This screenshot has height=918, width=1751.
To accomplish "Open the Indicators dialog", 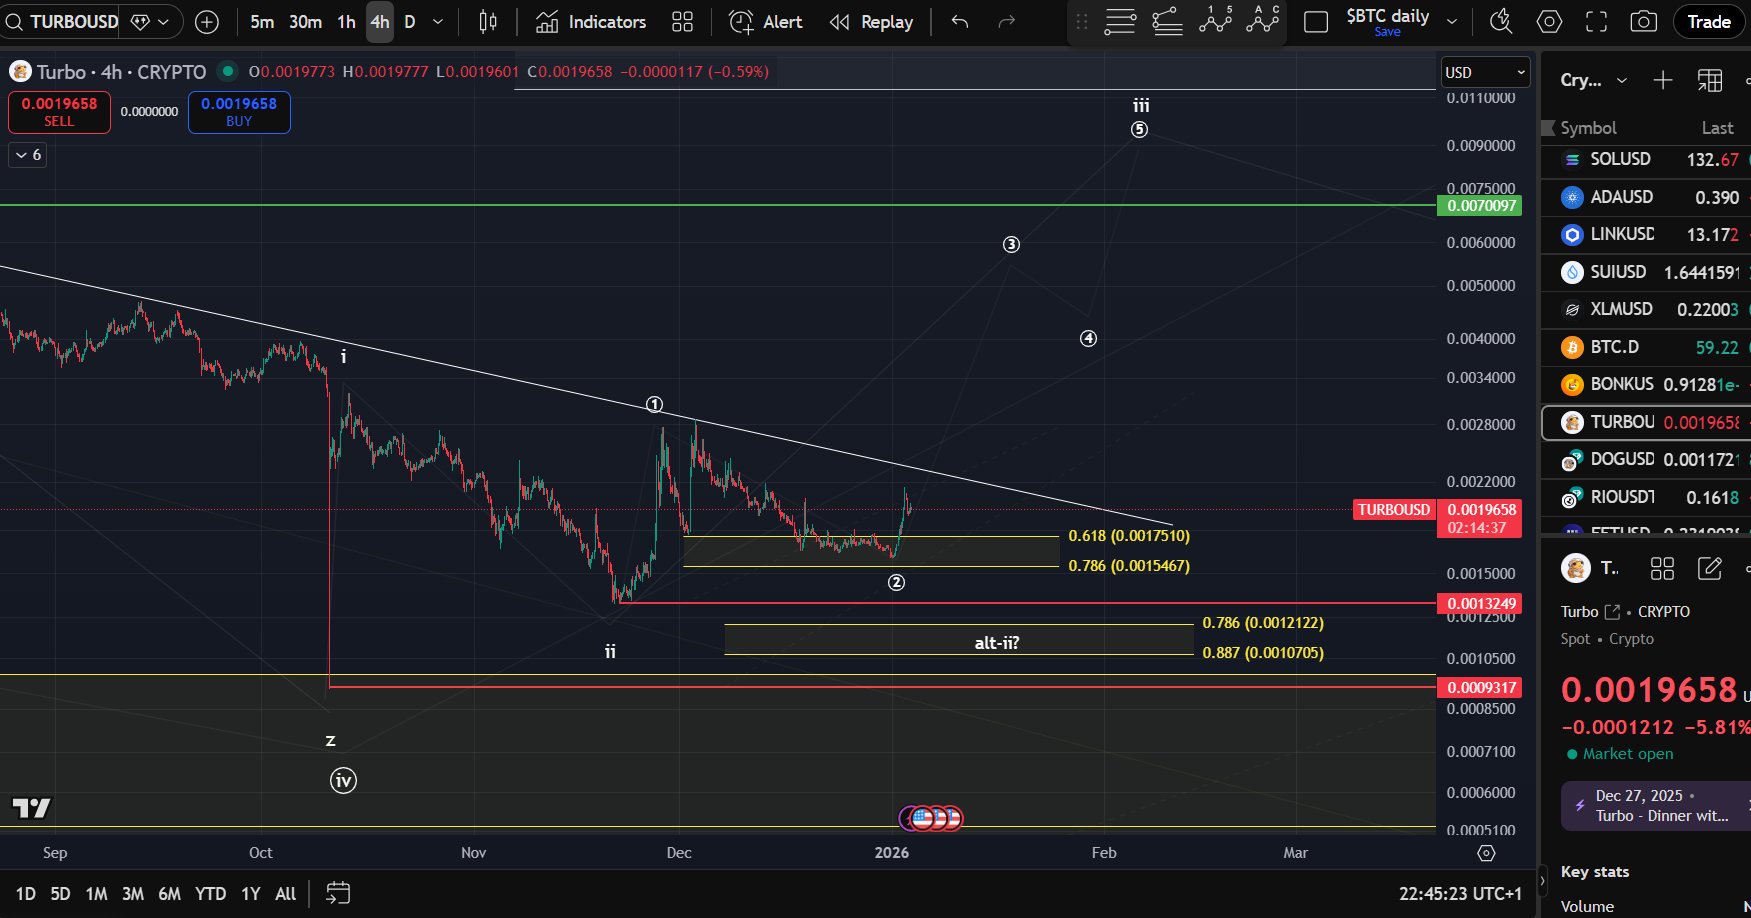I will point(590,22).
